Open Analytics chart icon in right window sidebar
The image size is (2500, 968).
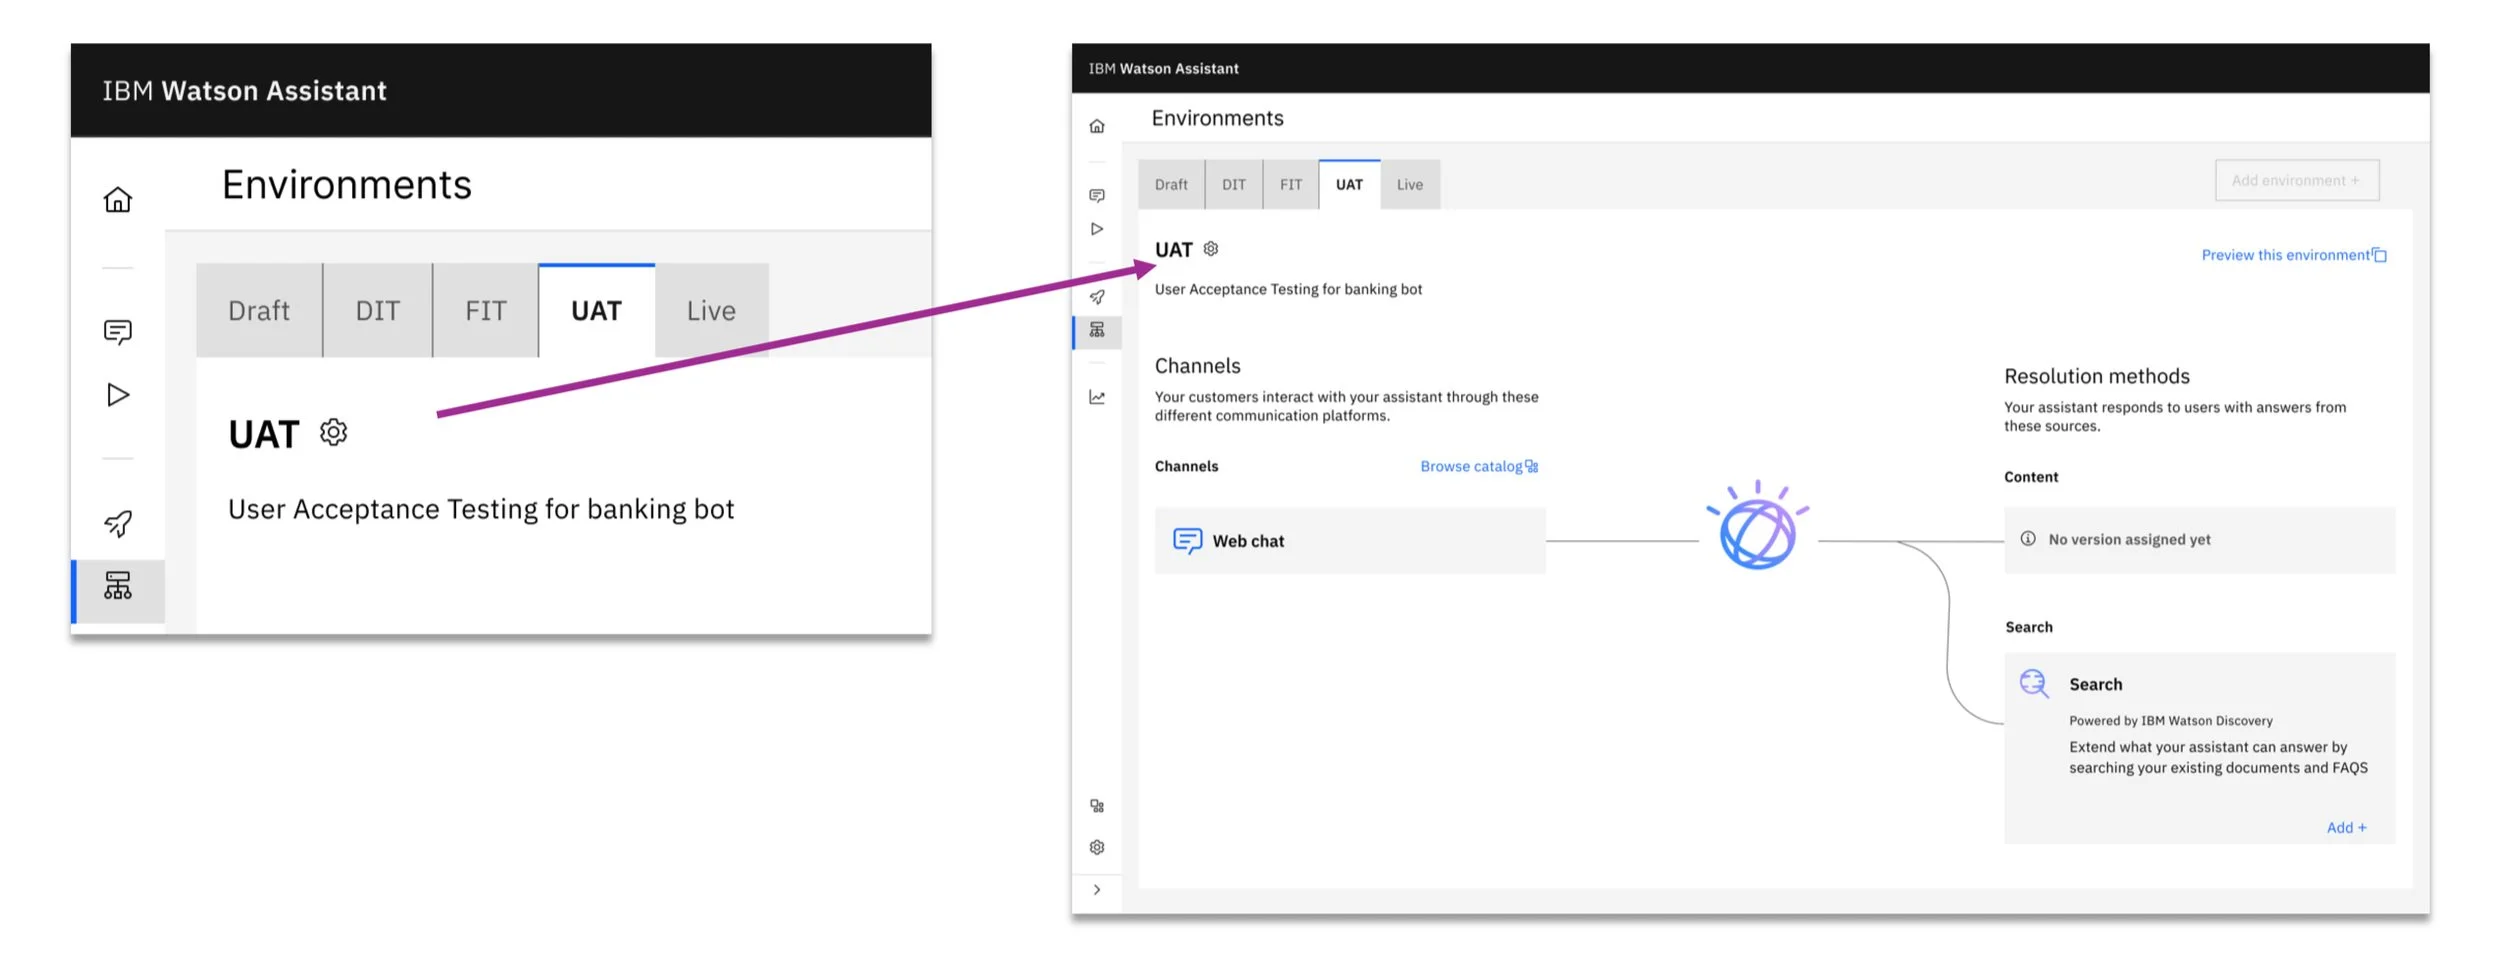click(1097, 397)
